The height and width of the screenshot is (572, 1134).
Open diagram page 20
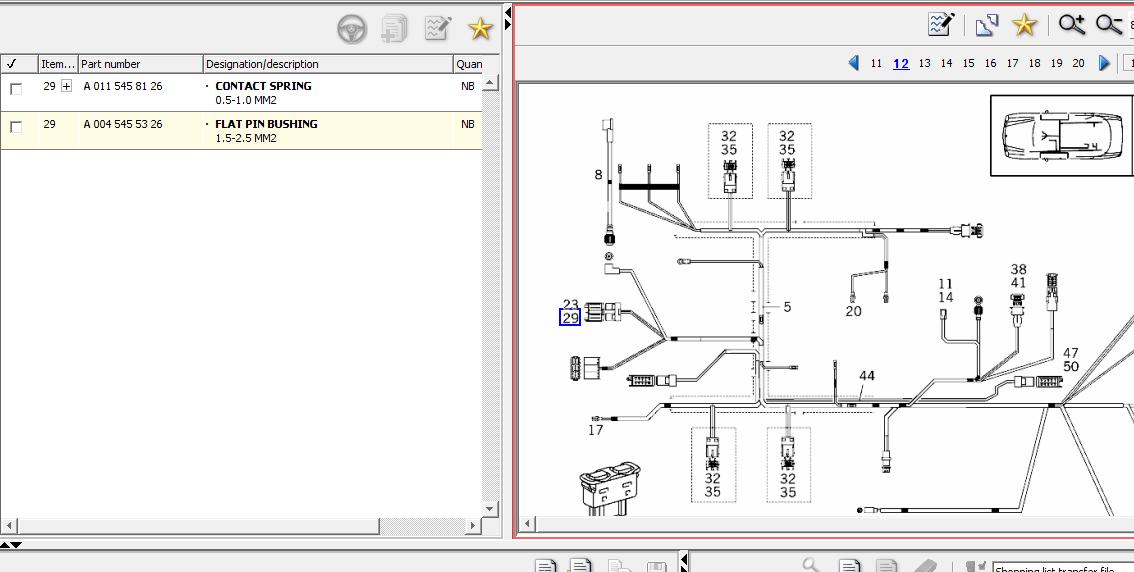(1078, 63)
